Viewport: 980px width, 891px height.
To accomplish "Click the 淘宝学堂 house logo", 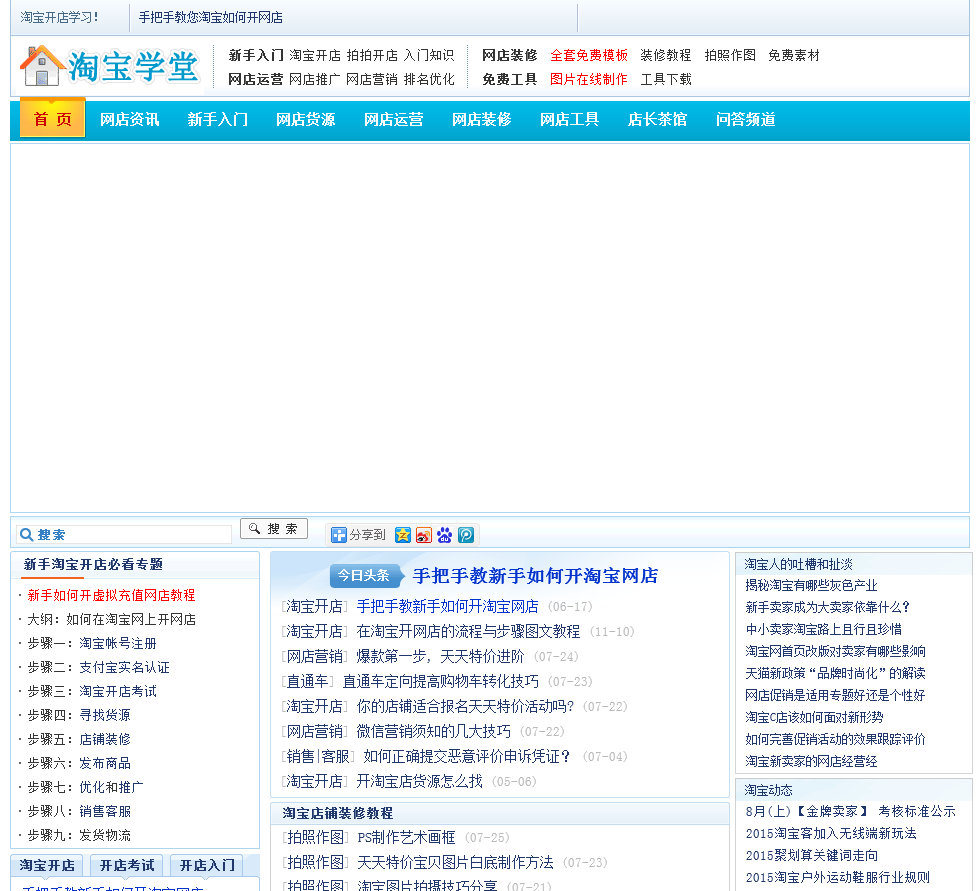I will coord(110,66).
